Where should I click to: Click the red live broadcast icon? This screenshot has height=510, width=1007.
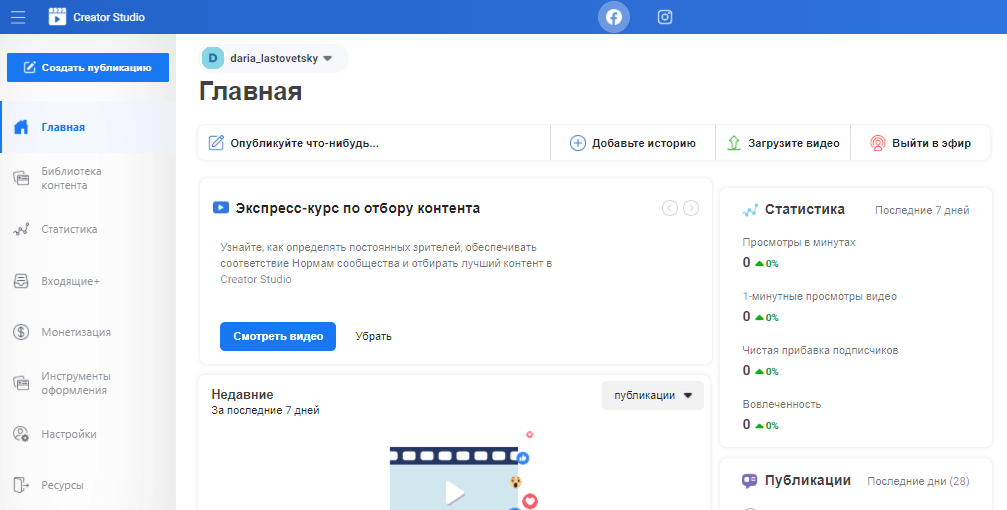(878, 143)
